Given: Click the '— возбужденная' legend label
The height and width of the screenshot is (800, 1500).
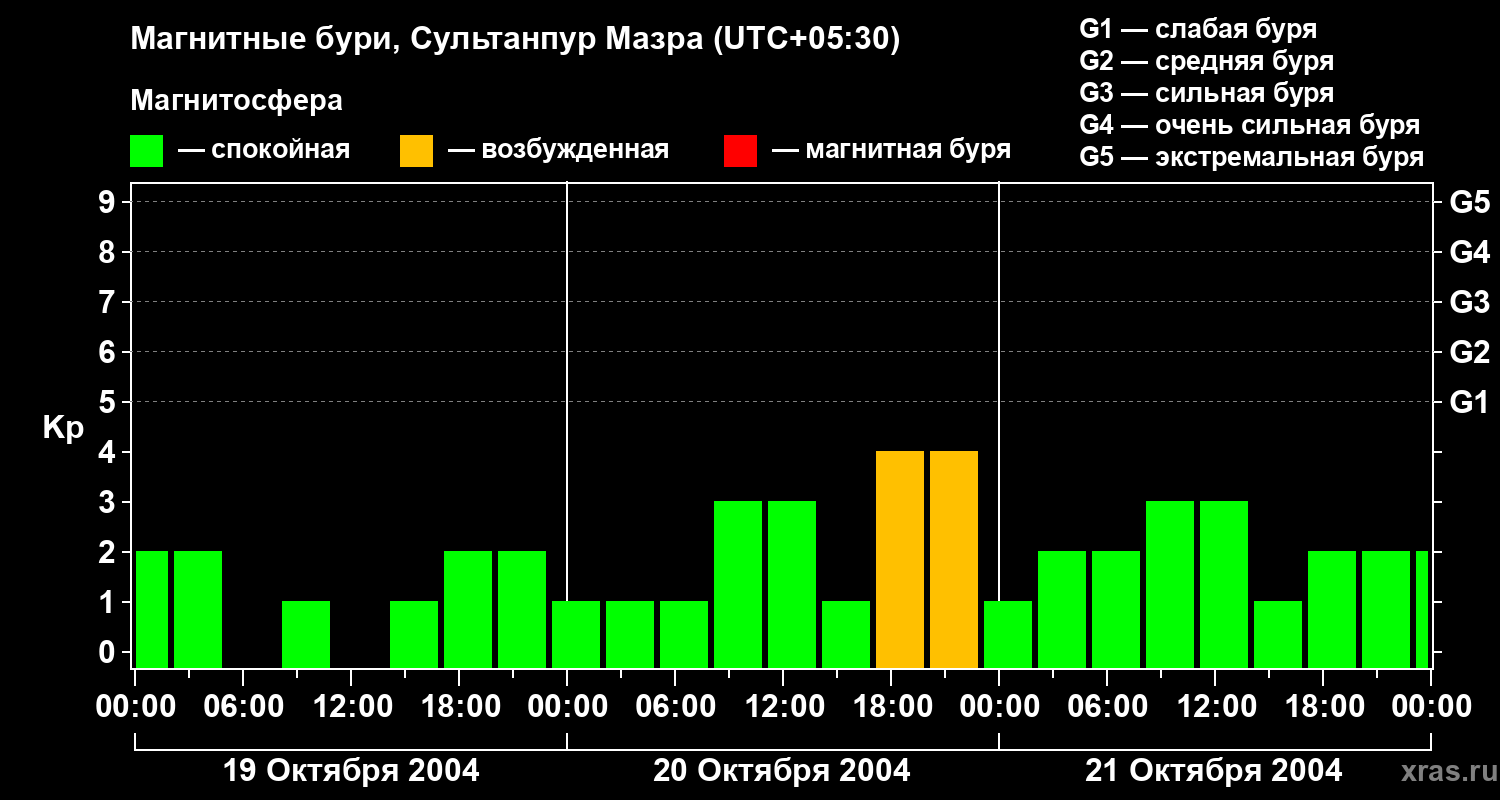Looking at the screenshot, I should point(558,150).
